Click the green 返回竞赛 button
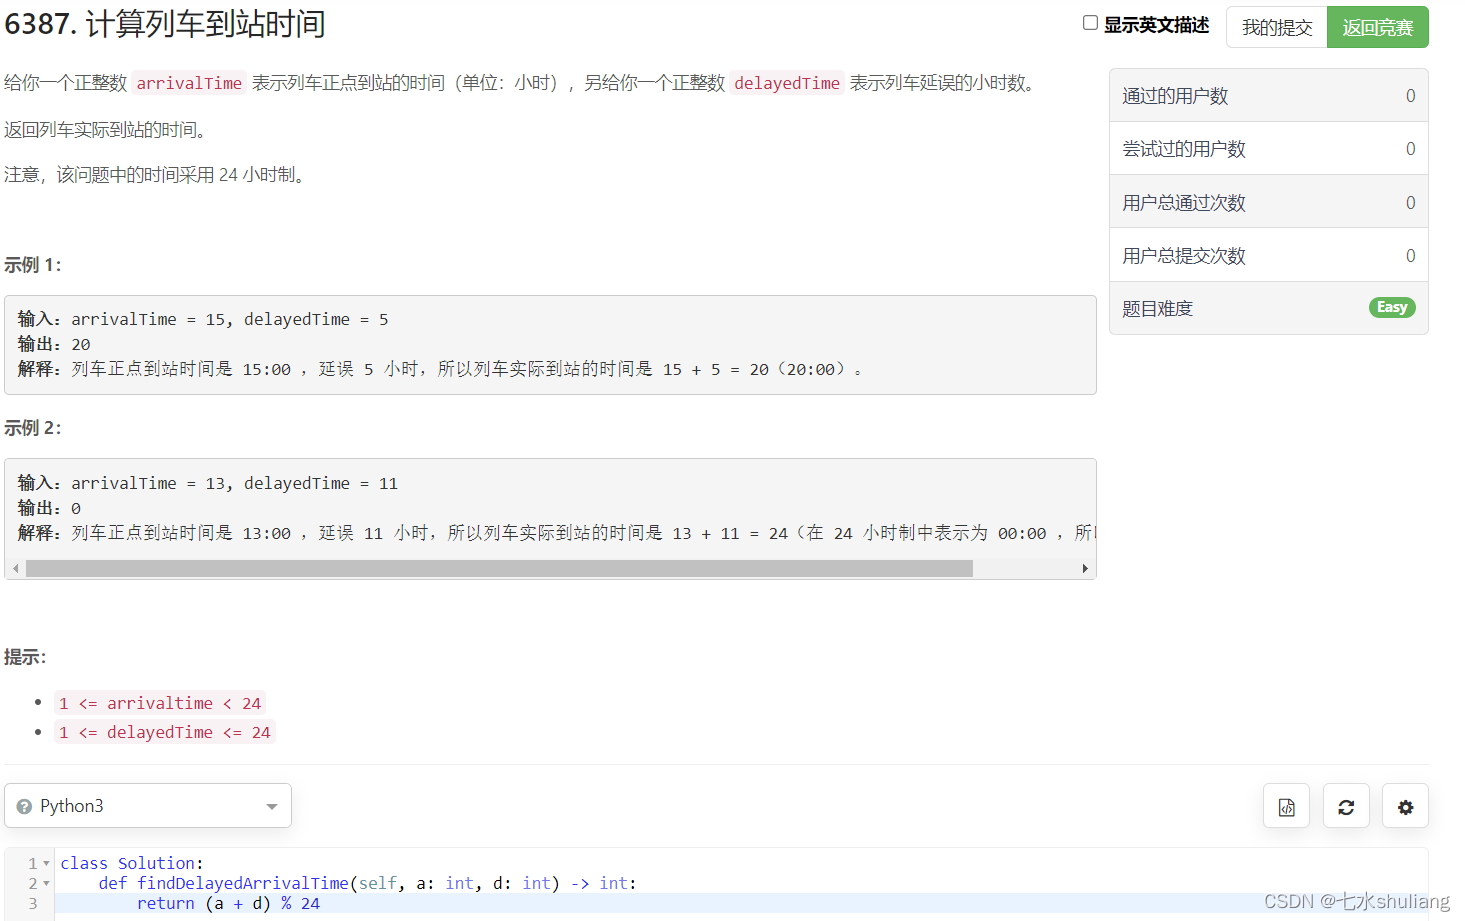The image size is (1465, 921). tap(1378, 27)
